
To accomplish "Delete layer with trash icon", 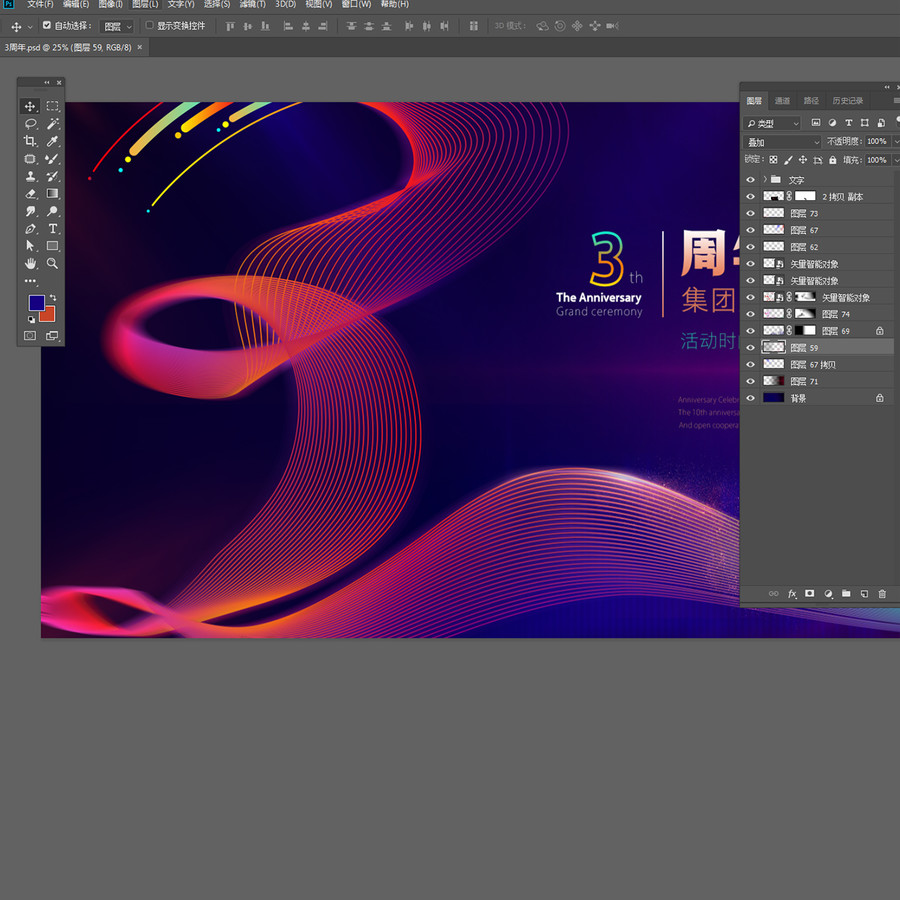I will 882,594.
